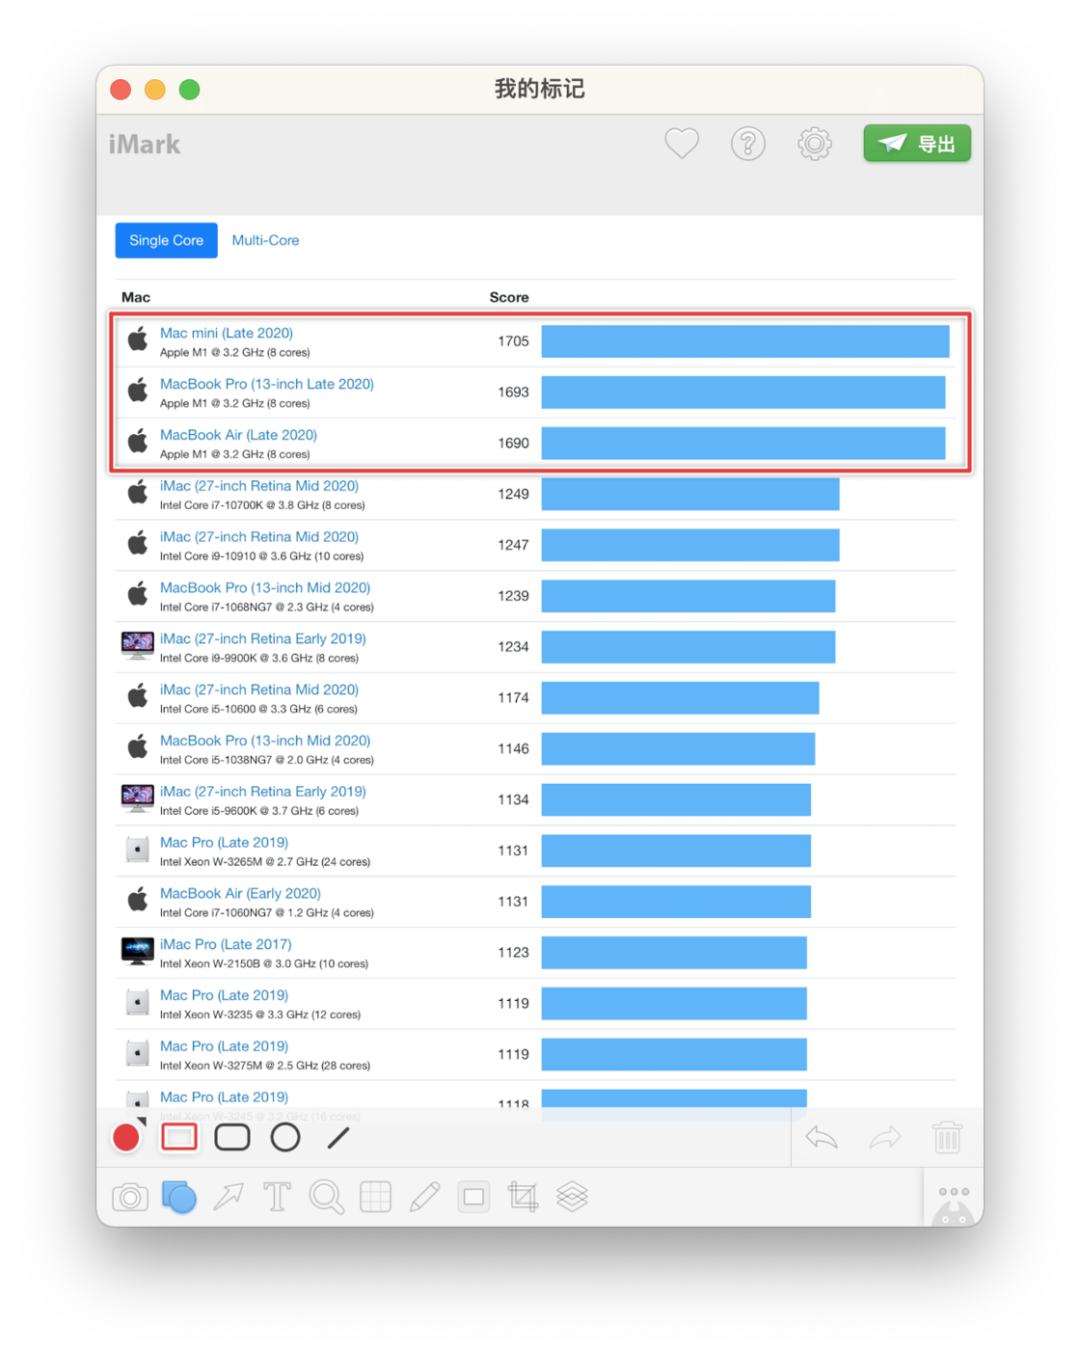Choose the ellipse shape option
Image resolution: width=1080 pixels, height=1354 pixels.
285,1137
